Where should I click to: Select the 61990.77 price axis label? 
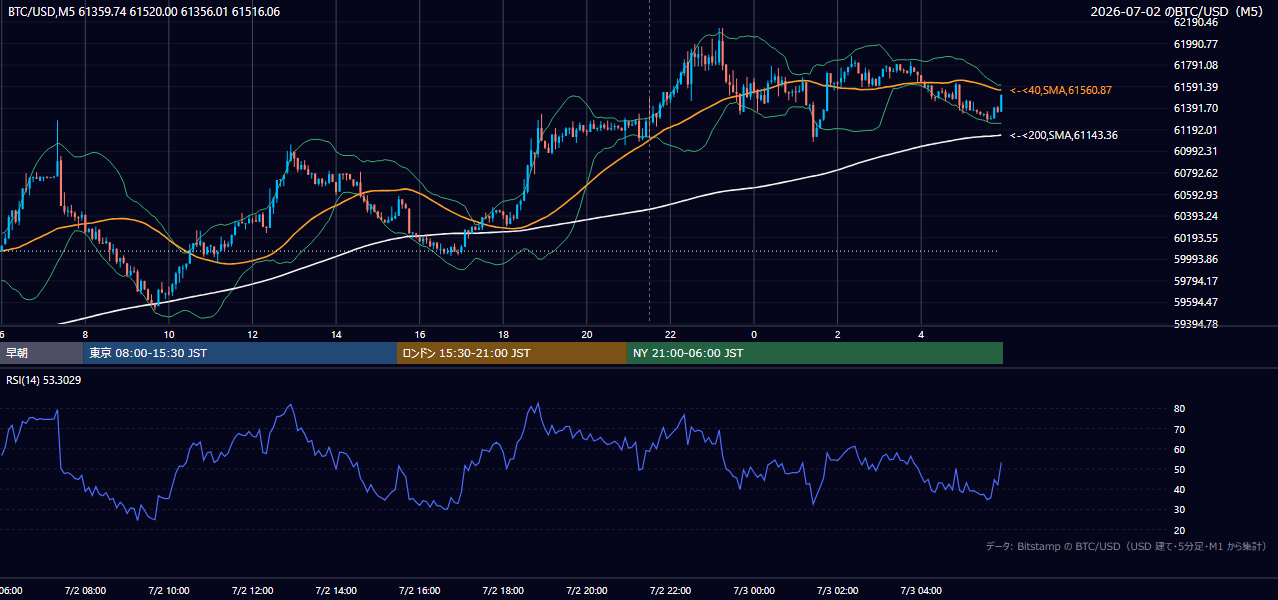pyautogui.click(x=1195, y=44)
